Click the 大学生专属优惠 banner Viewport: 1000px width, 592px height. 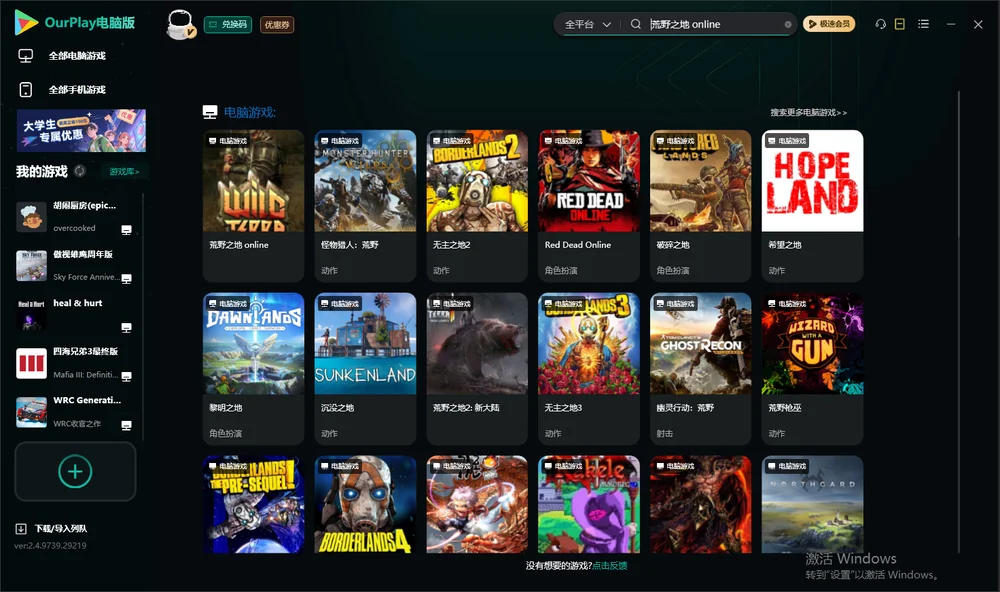[x=81, y=130]
